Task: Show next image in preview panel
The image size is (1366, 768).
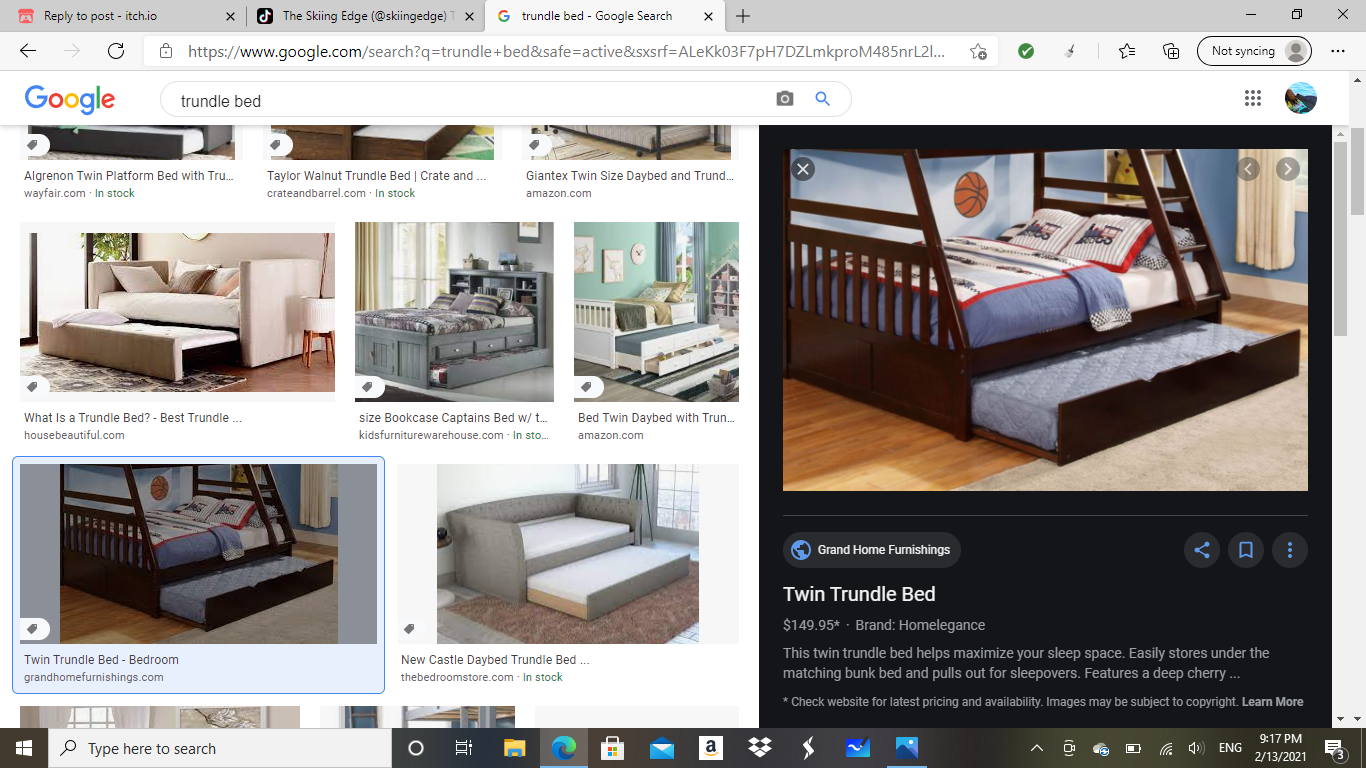Action: pos(1288,169)
